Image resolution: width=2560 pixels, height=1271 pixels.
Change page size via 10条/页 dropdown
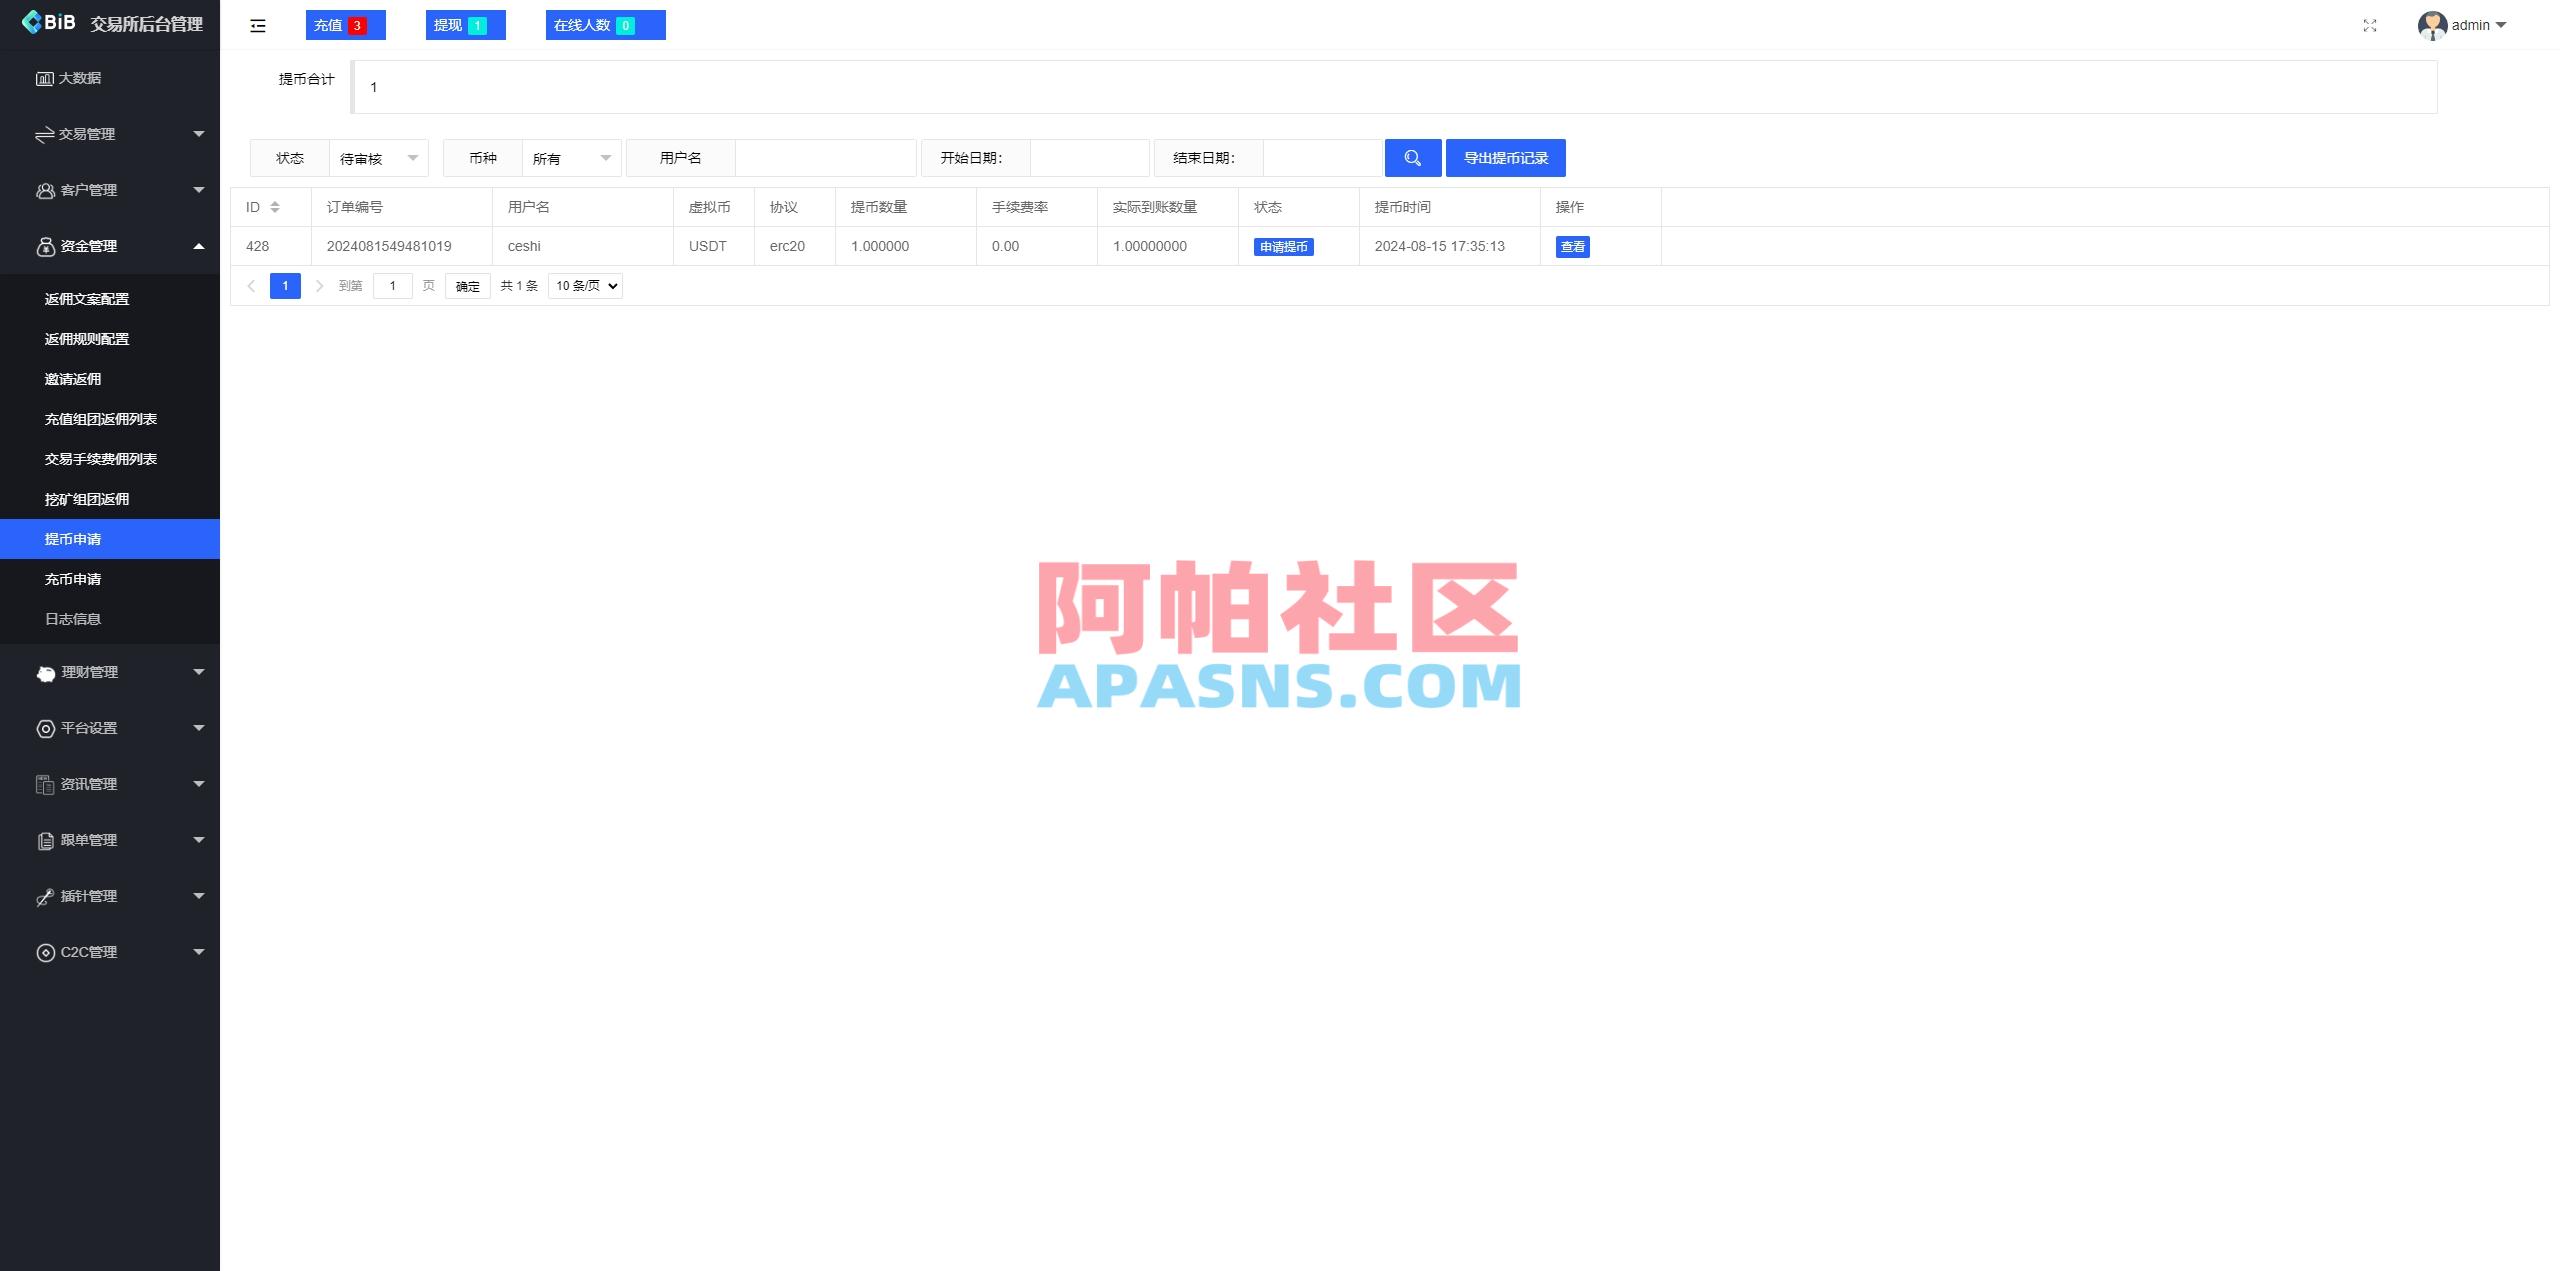click(x=584, y=285)
